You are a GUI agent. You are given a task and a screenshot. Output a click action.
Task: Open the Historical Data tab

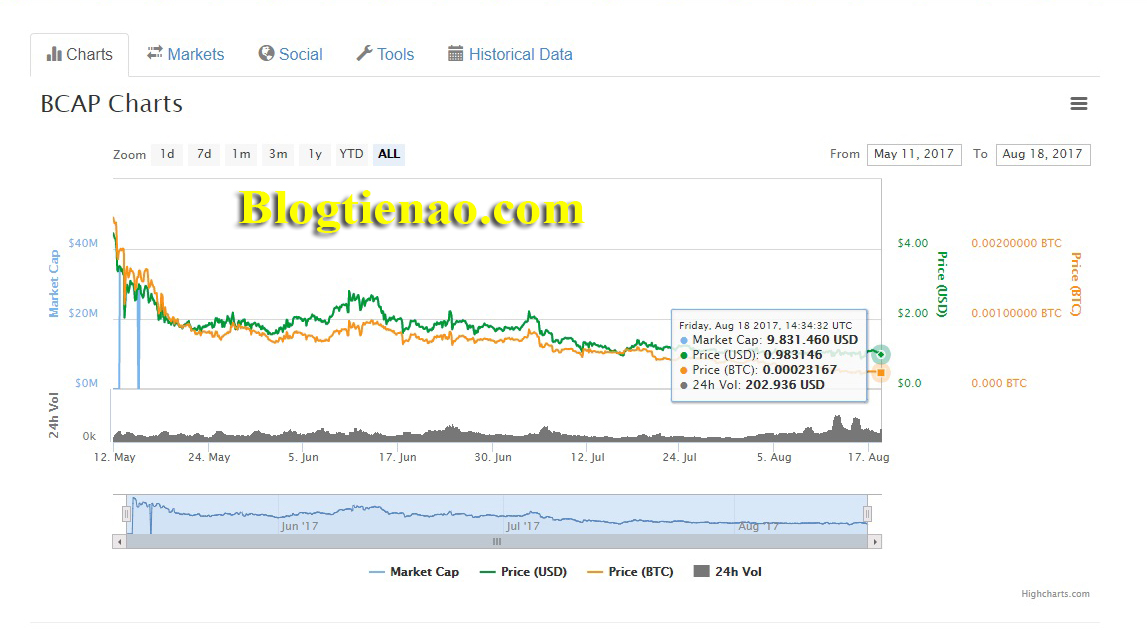pyautogui.click(x=511, y=54)
